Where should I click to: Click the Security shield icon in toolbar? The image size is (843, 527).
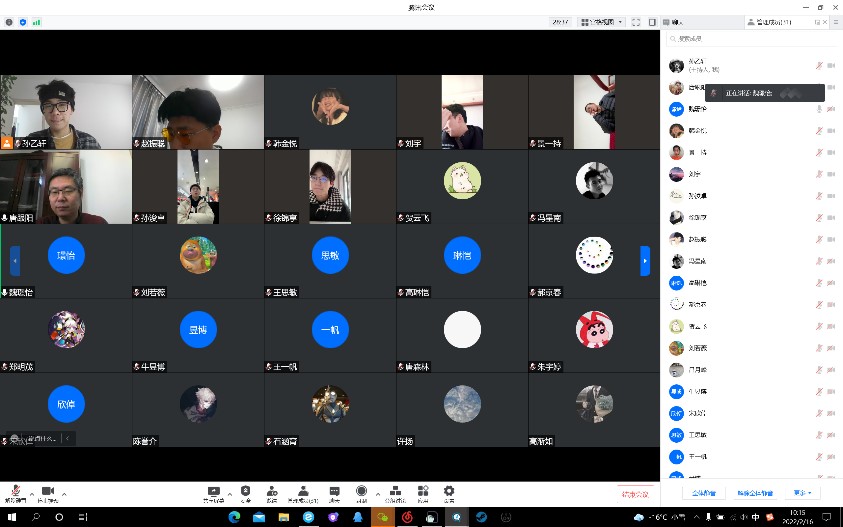pyautogui.click(x=245, y=492)
